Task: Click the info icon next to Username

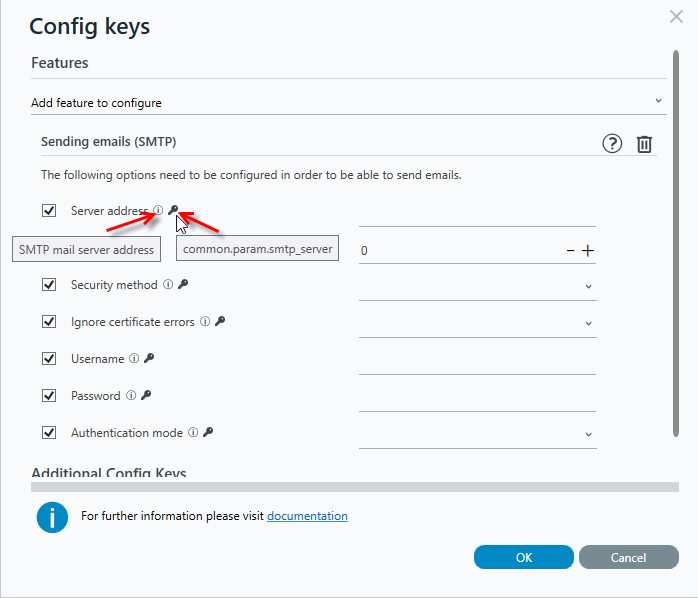Action: pyautogui.click(x=134, y=358)
